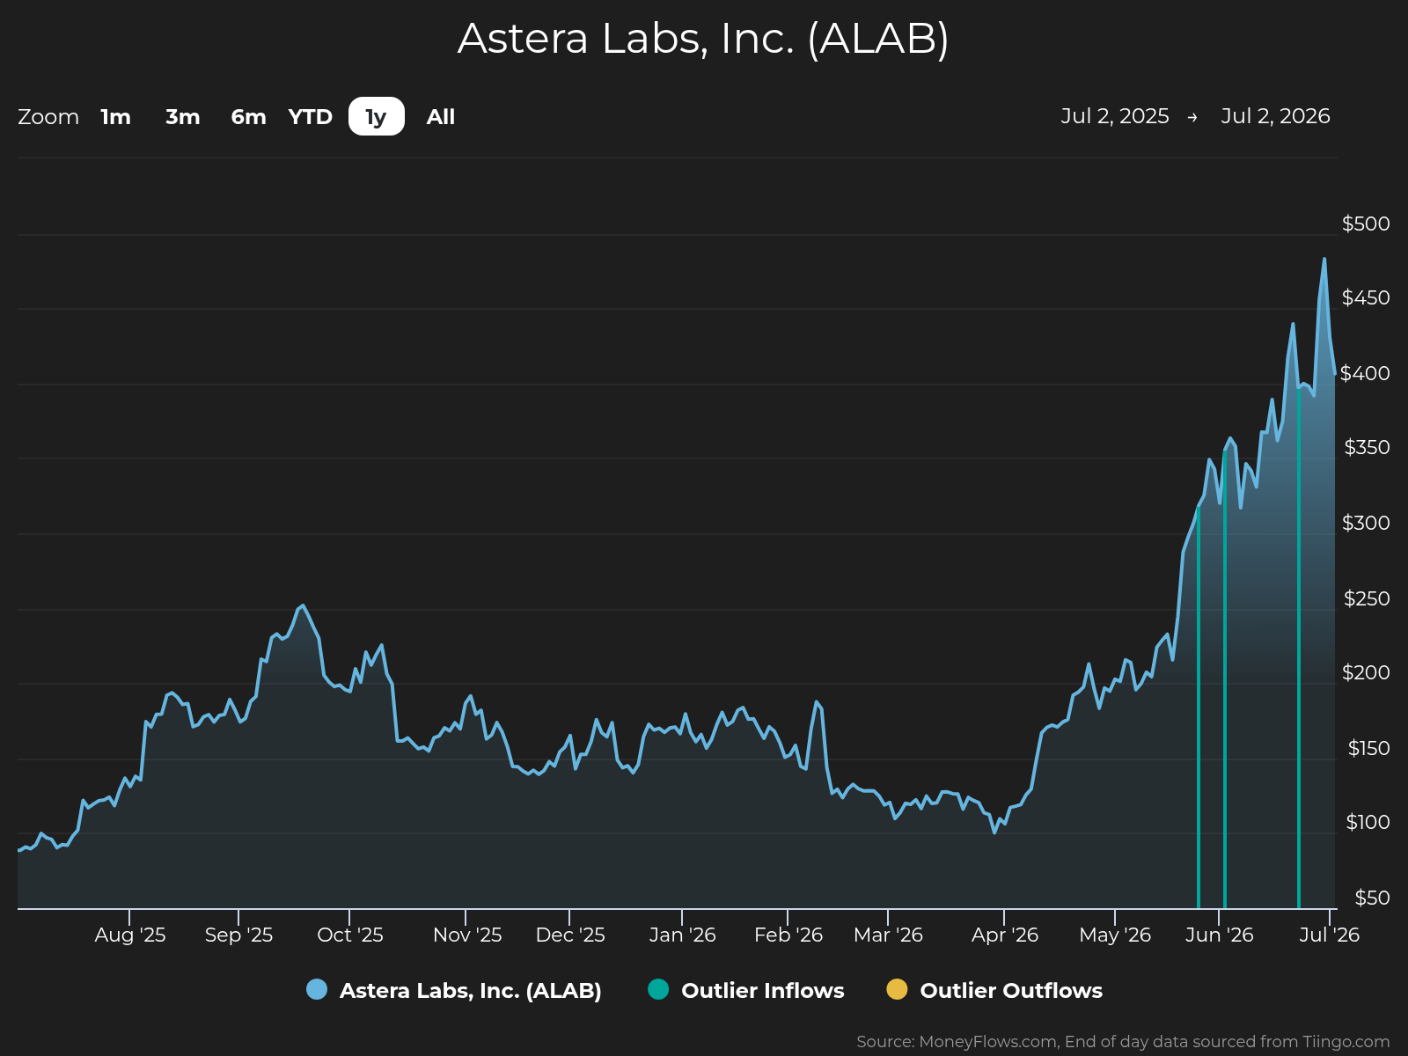Click the Zoom label text
Viewport: 1408px width, 1056px height.
48,117
